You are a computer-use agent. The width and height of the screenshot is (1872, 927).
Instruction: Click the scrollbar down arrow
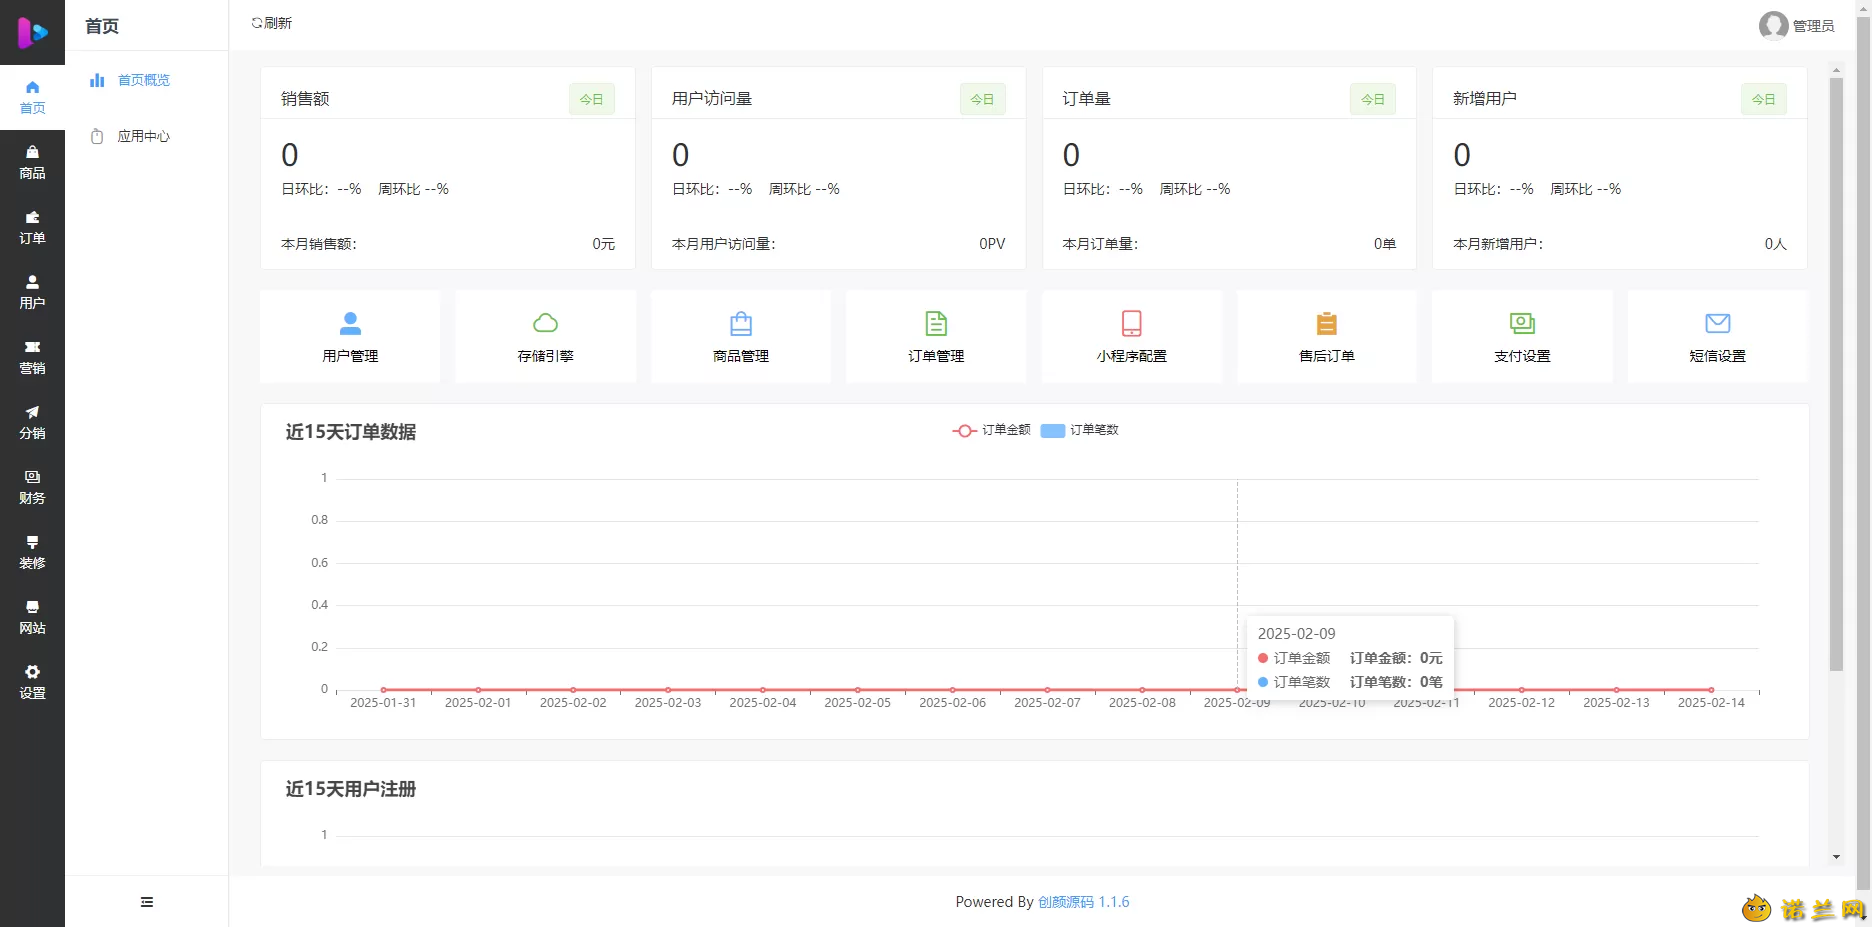[1836, 857]
